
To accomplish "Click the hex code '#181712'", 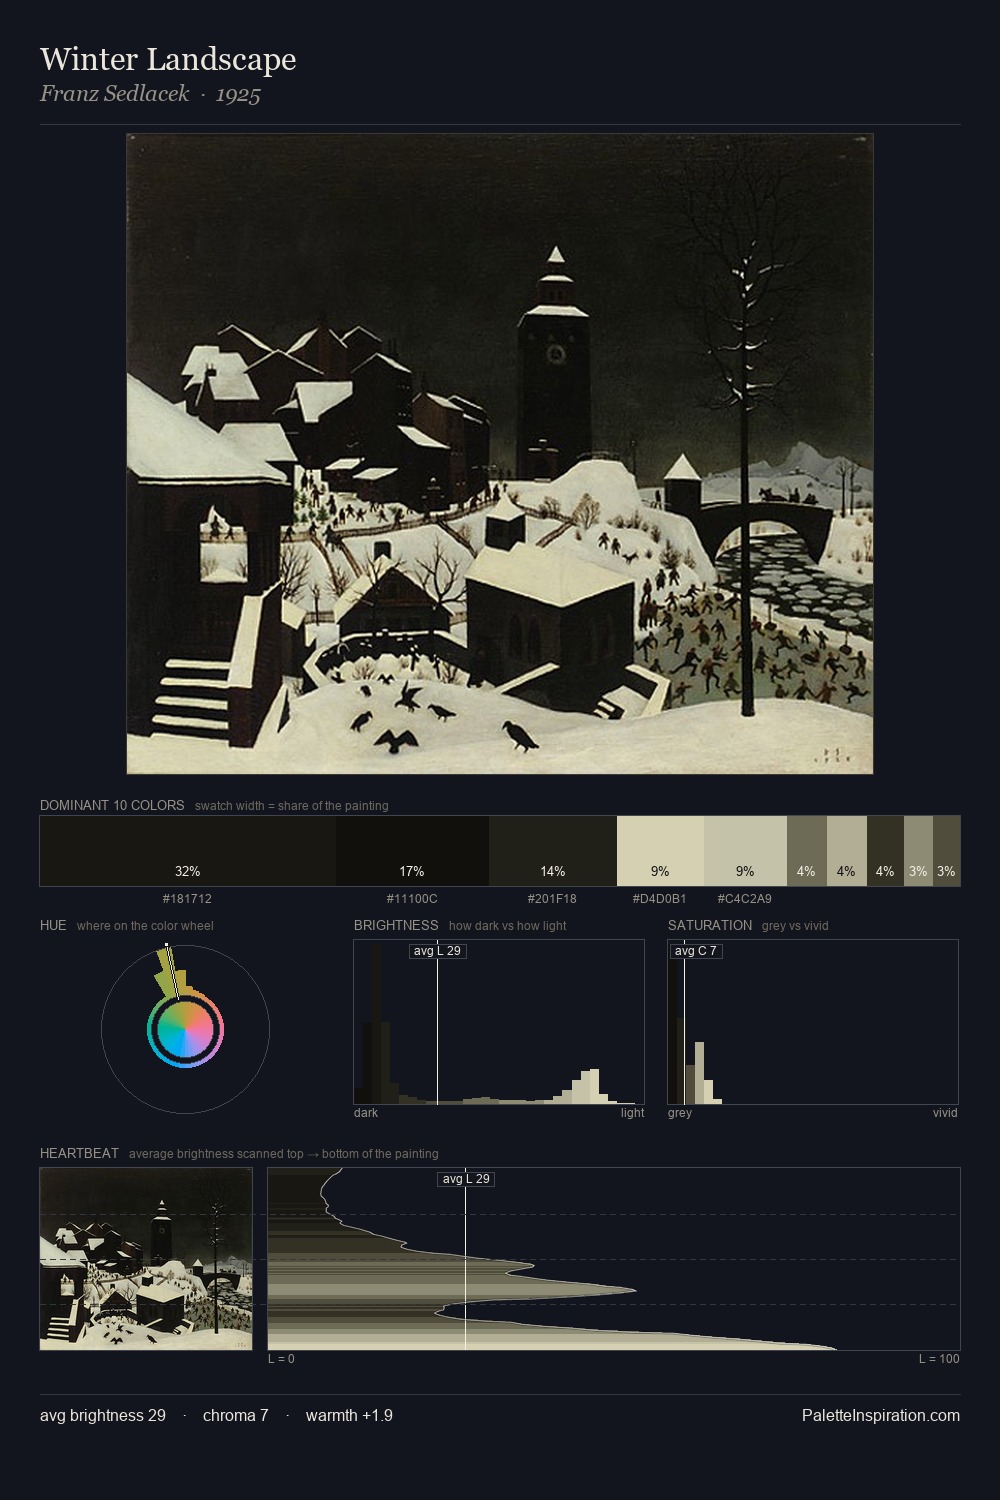I will click(187, 898).
